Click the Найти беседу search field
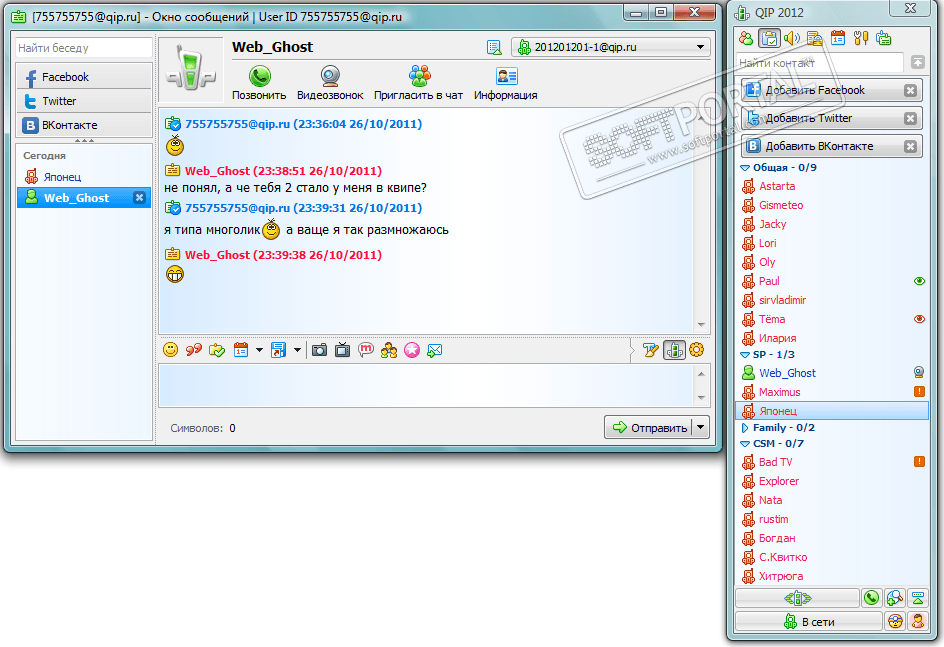The image size is (944, 647). click(83, 48)
